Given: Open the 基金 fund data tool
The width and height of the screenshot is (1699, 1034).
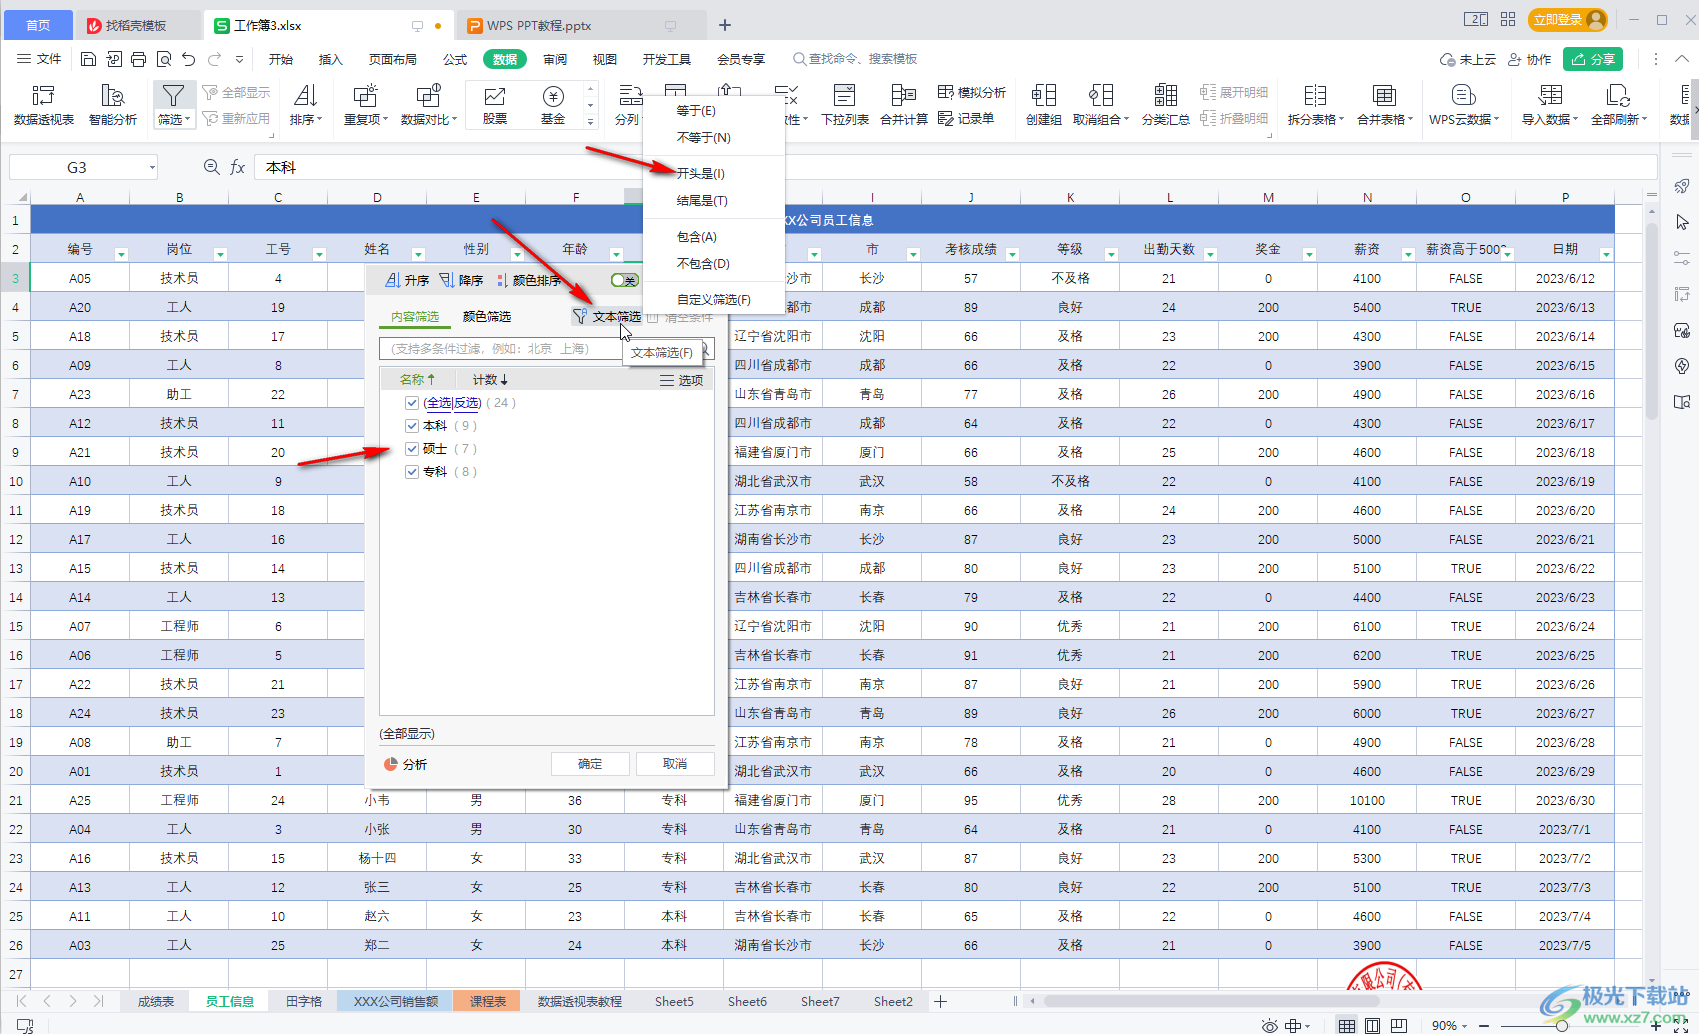Looking at the screenshot, I should 553,104.
